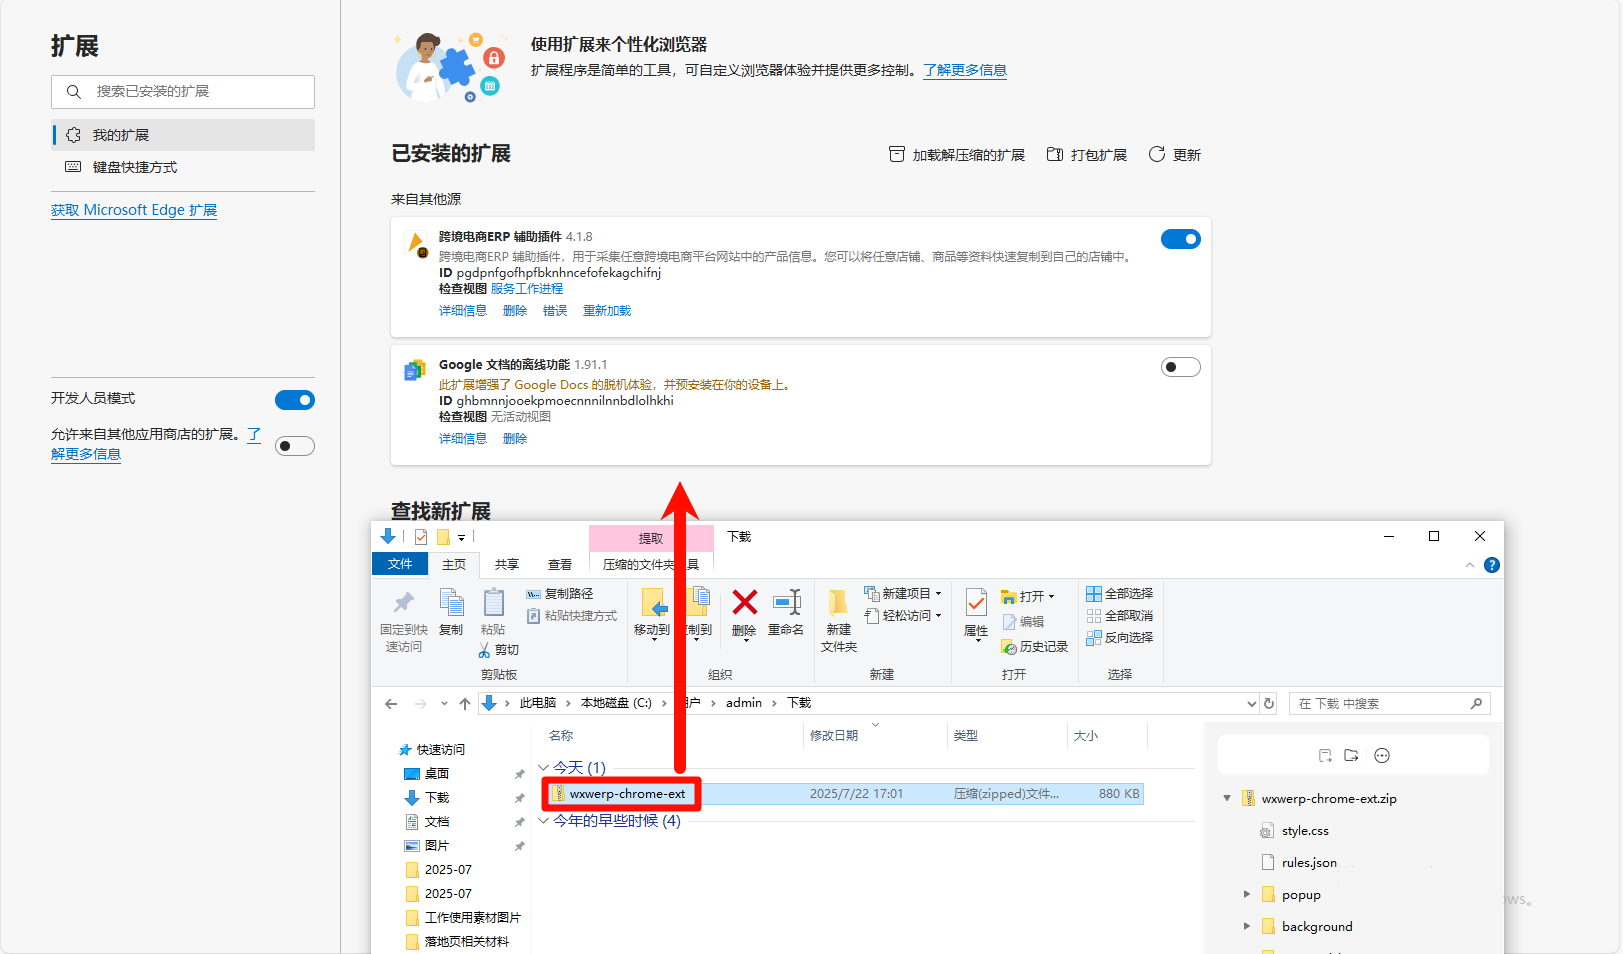Collapse the 今年的早些时候 (4) group
Image resolution: width=1623 pixels, height=954 pixels.
pyautogui.click(x=543, y=821)
